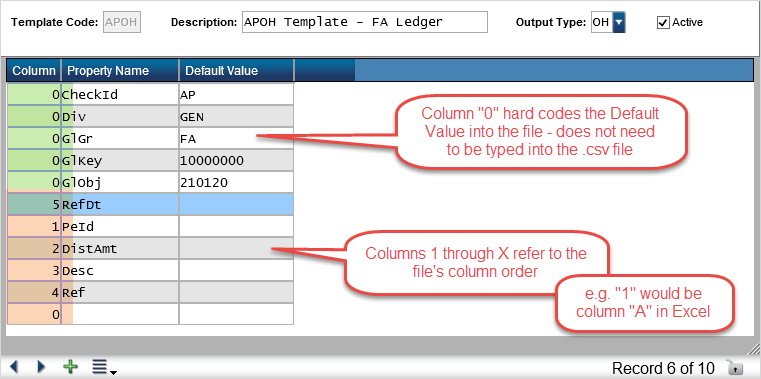Click the column number cell for PeId

(33, 227)
